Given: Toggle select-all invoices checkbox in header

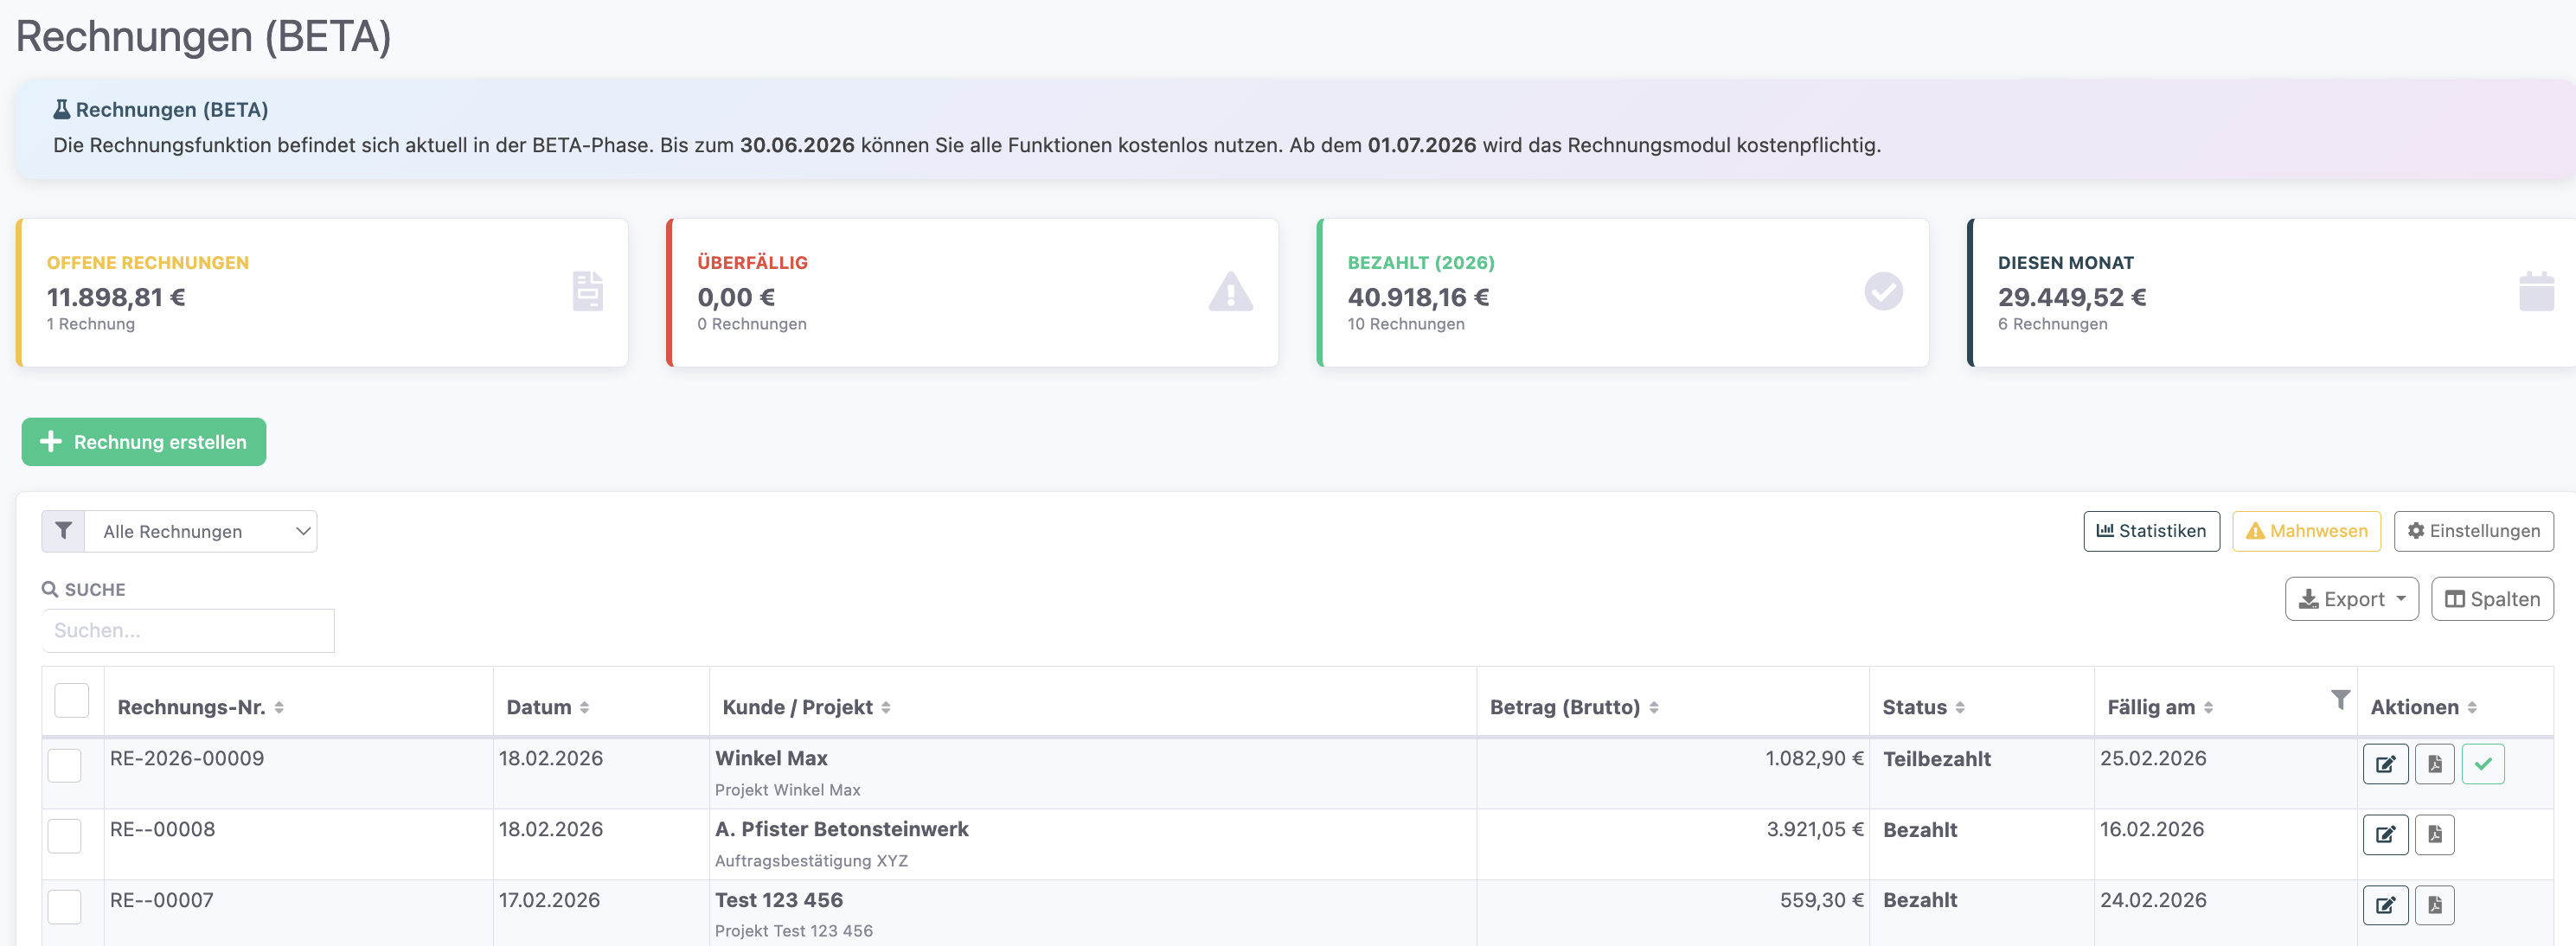Looking at the screenshot, I should tap(72, 700).
